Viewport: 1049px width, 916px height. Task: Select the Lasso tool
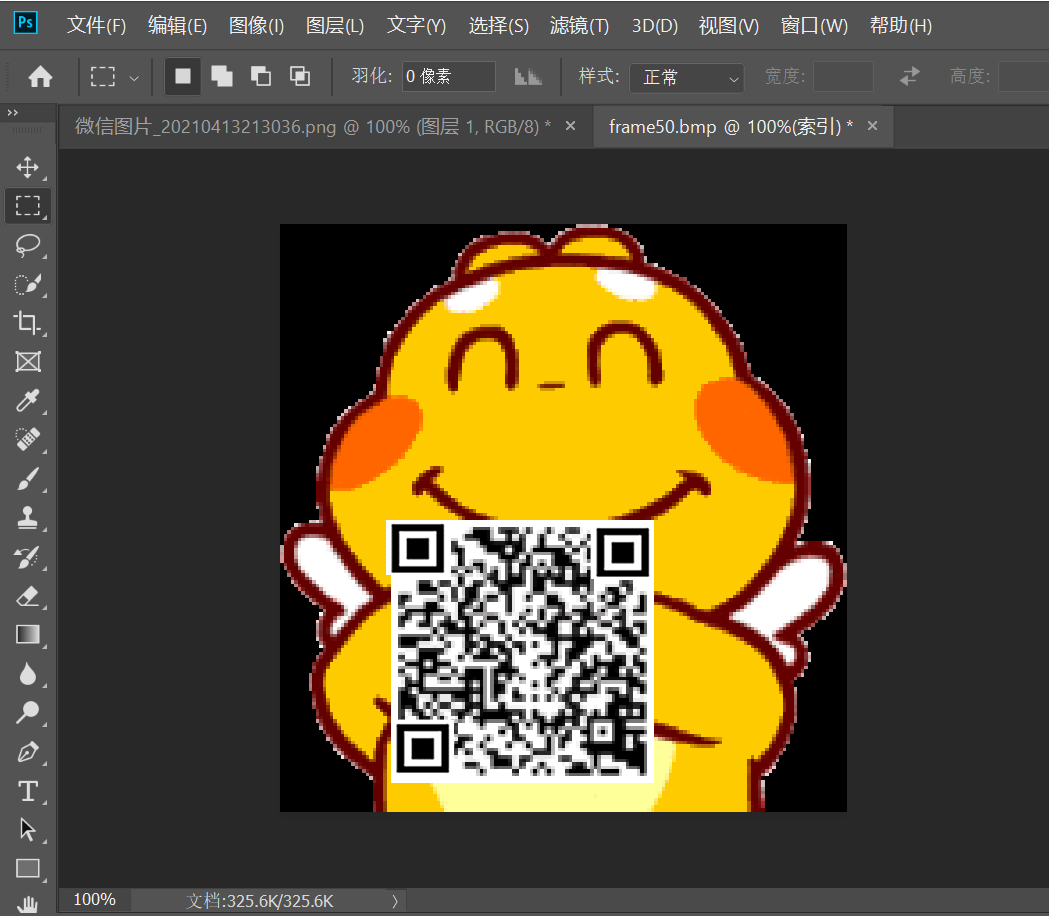pyautogui.click(x=27, y=245)
